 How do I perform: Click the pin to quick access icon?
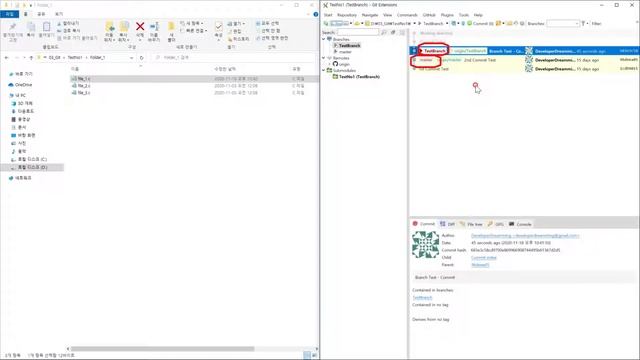tap(12, 27)
